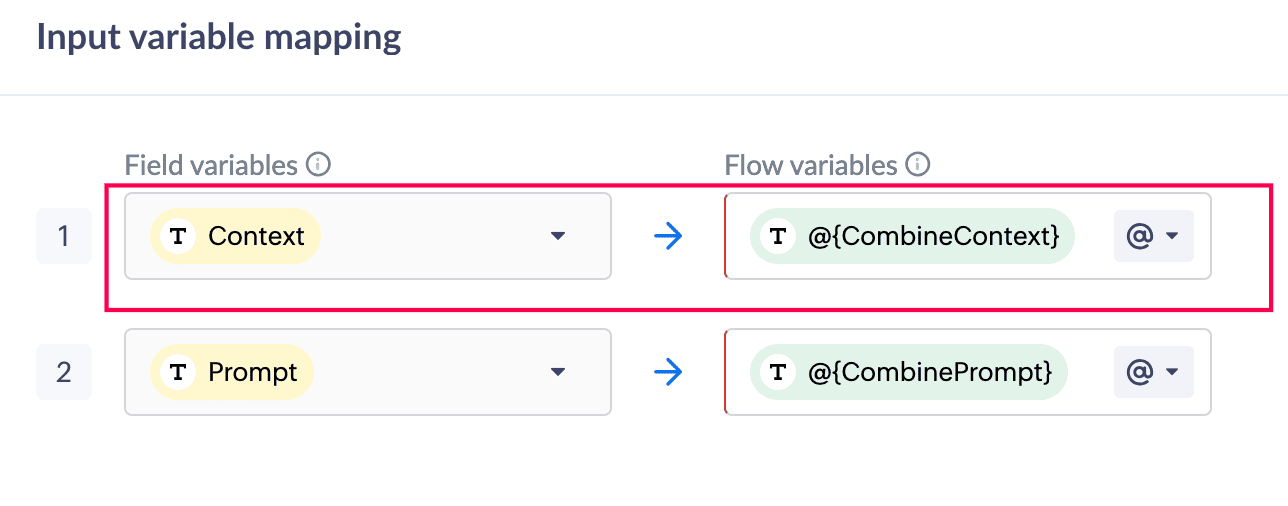This screenshot has height=506, width=1288.
Task: Open the @ variable picker for CombineContext
Action: 1153,237
